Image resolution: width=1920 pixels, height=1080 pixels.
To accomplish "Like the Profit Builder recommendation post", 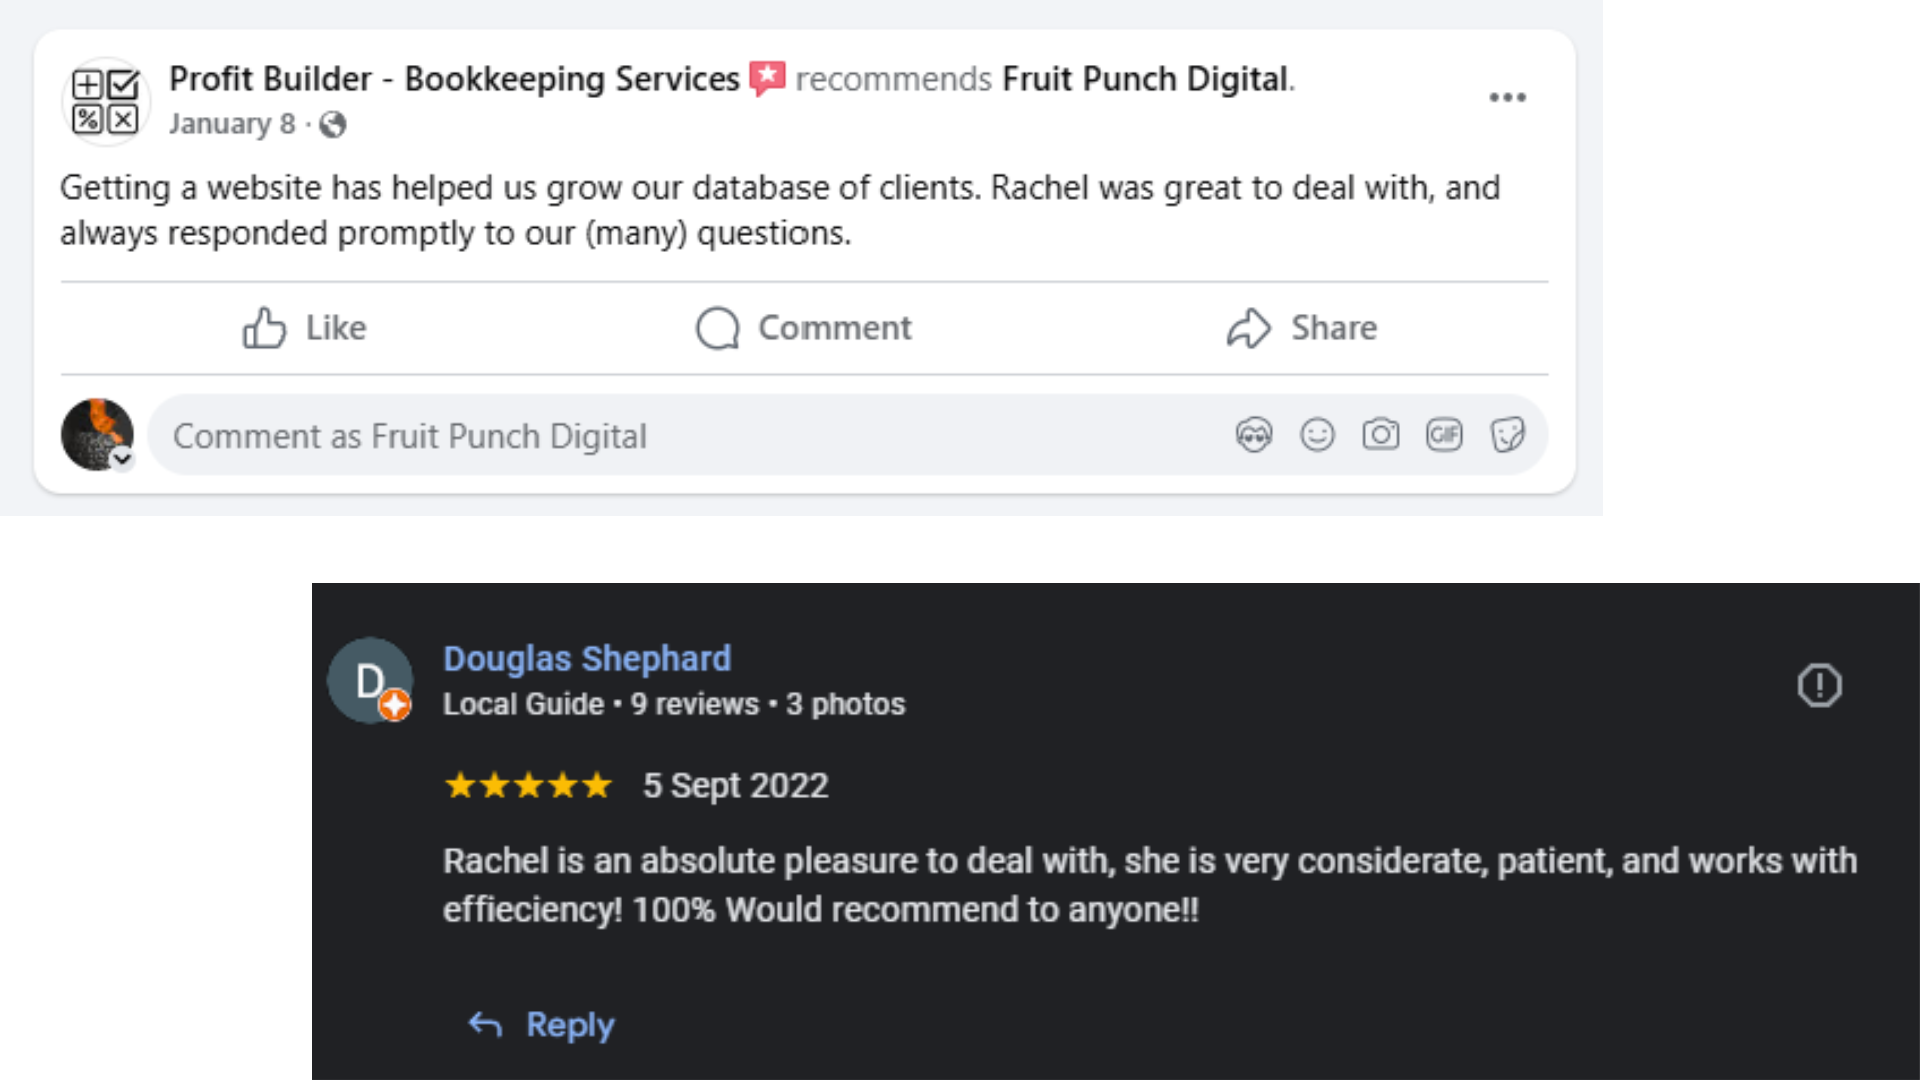I will [x=305, y=328].
